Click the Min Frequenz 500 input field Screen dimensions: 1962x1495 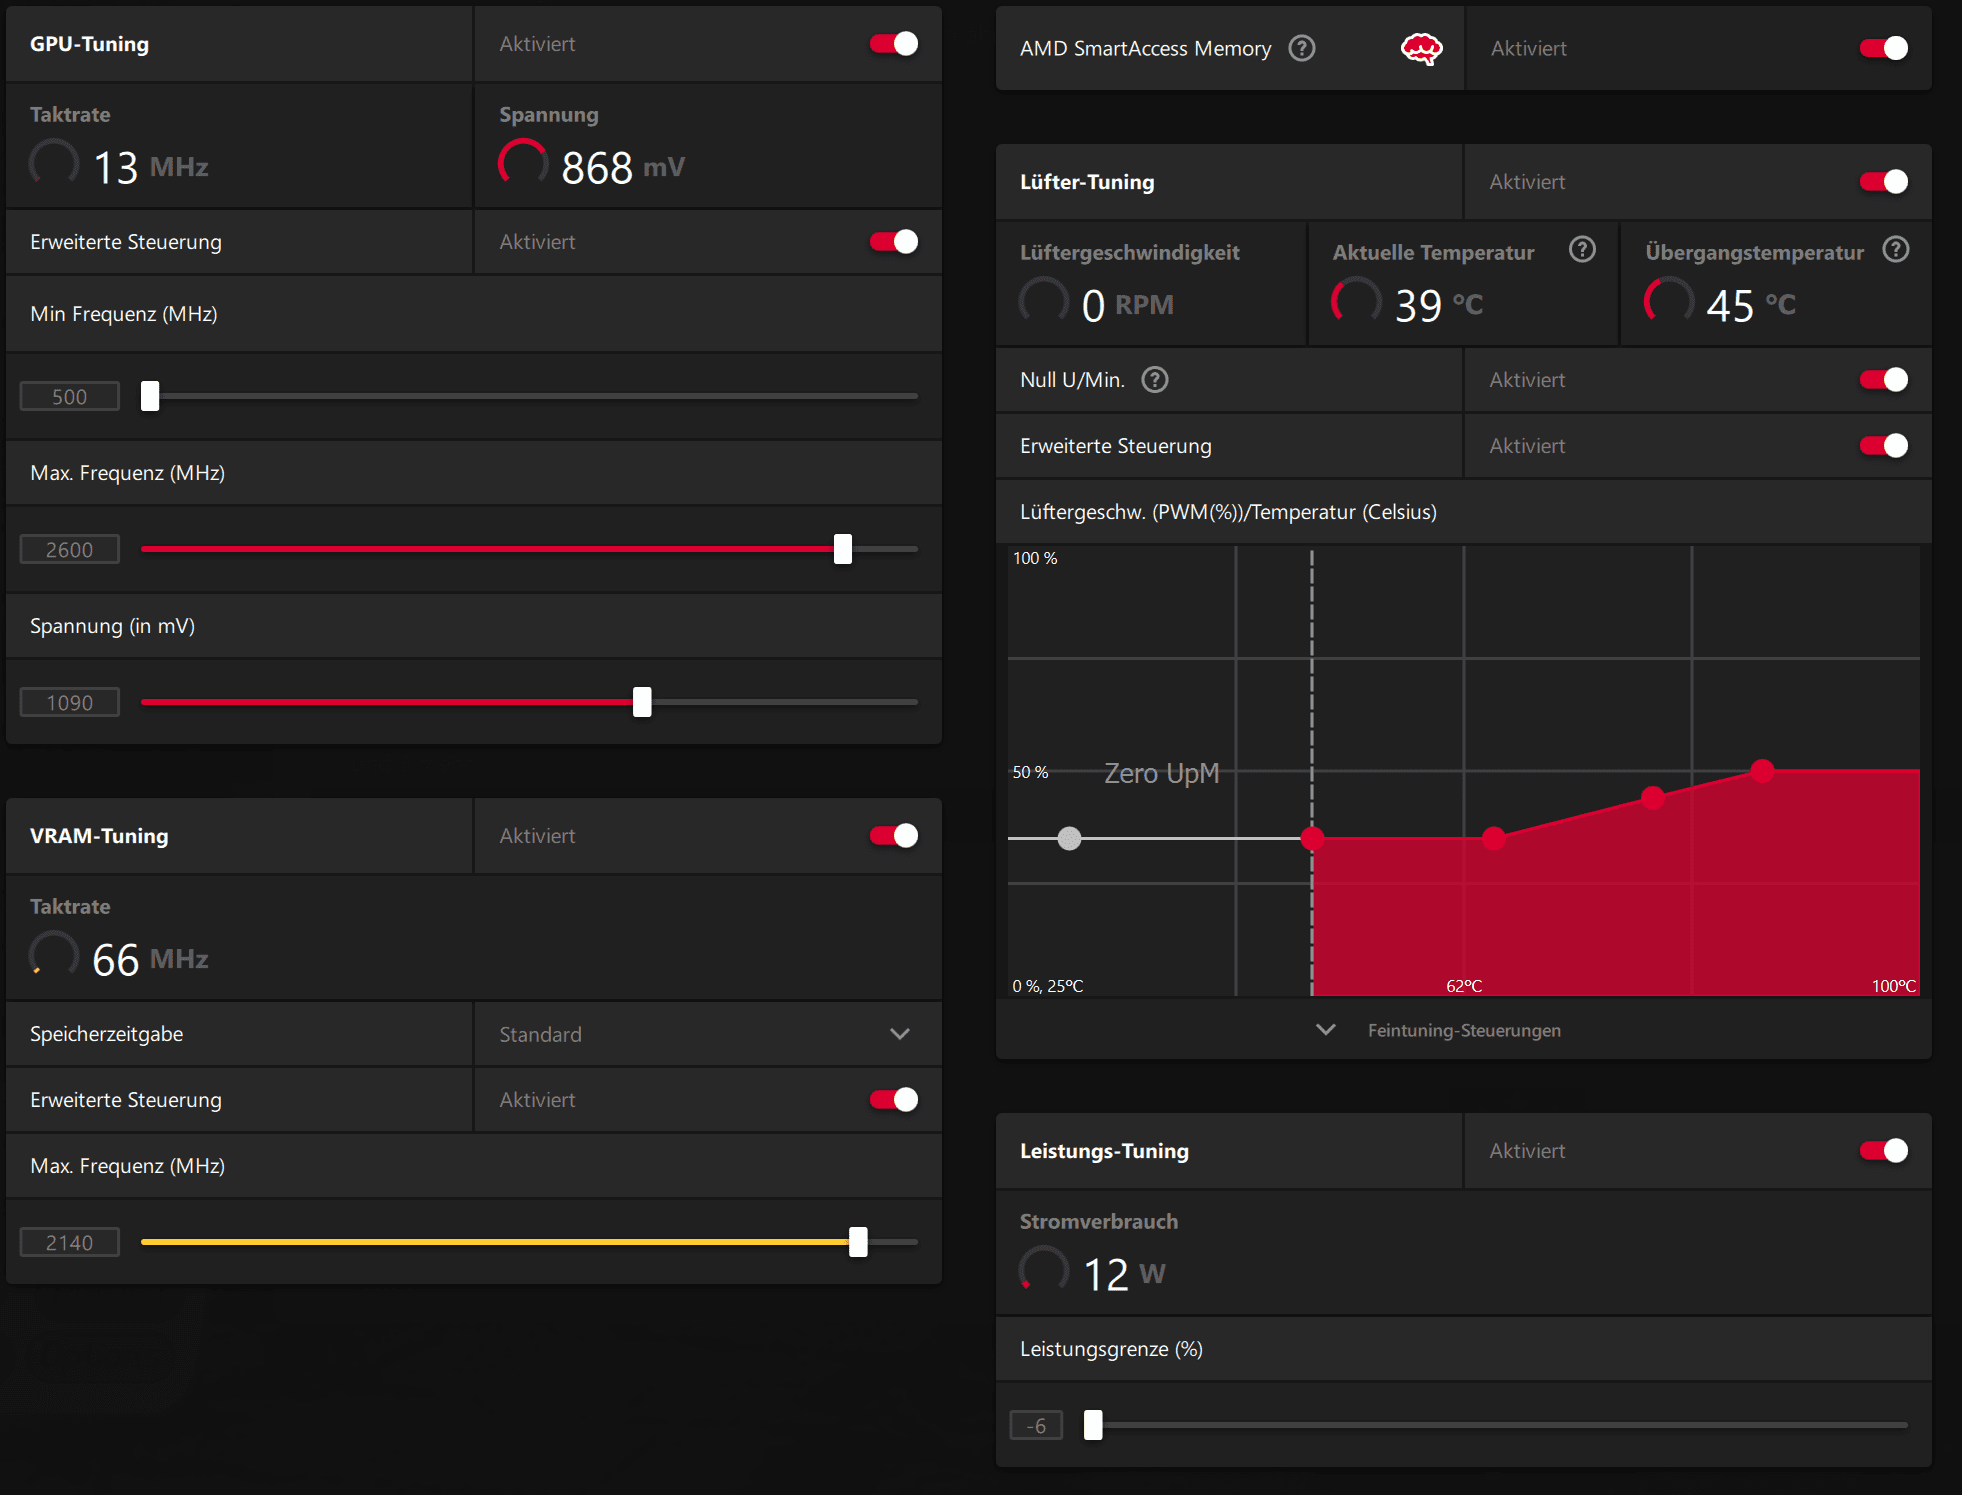(x=70, y=396)
